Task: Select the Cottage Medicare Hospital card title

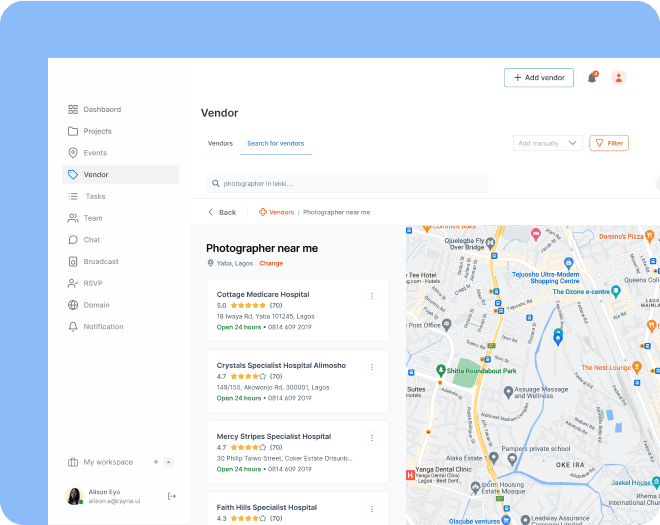Action: (x=263, y=294)
